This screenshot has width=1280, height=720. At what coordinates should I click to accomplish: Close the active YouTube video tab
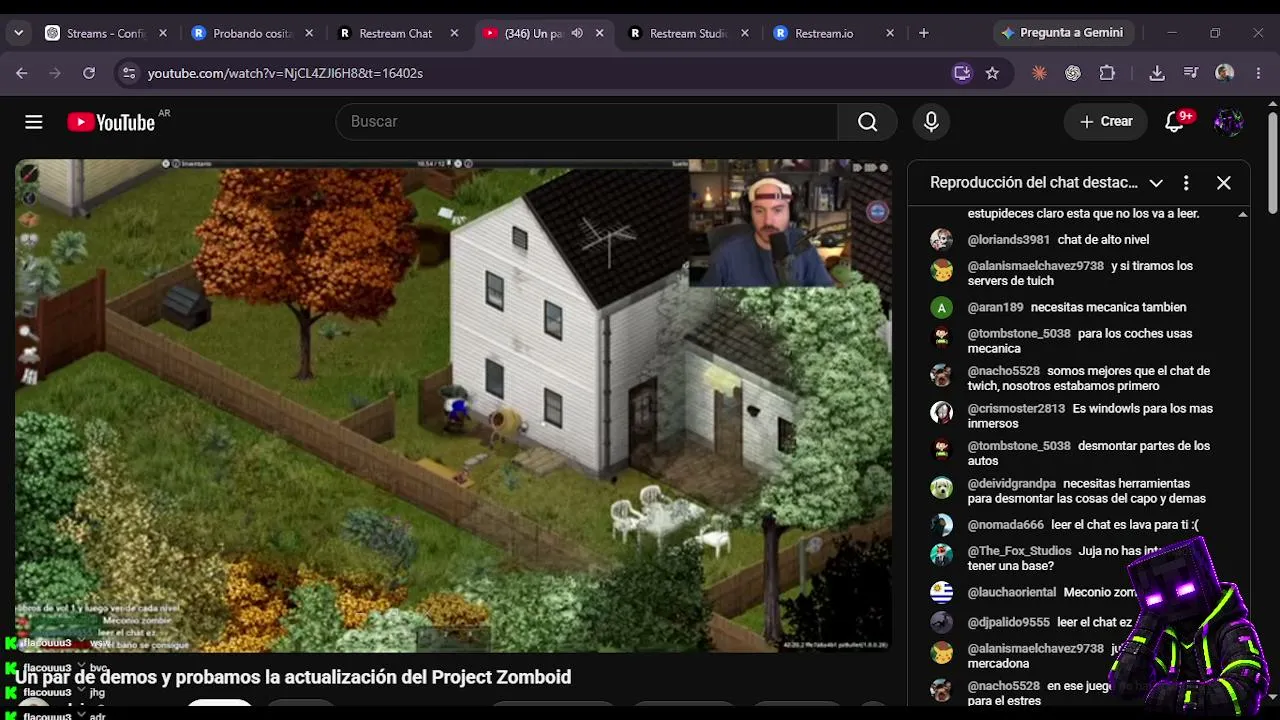pyautogui.click(x=599, y=33)
